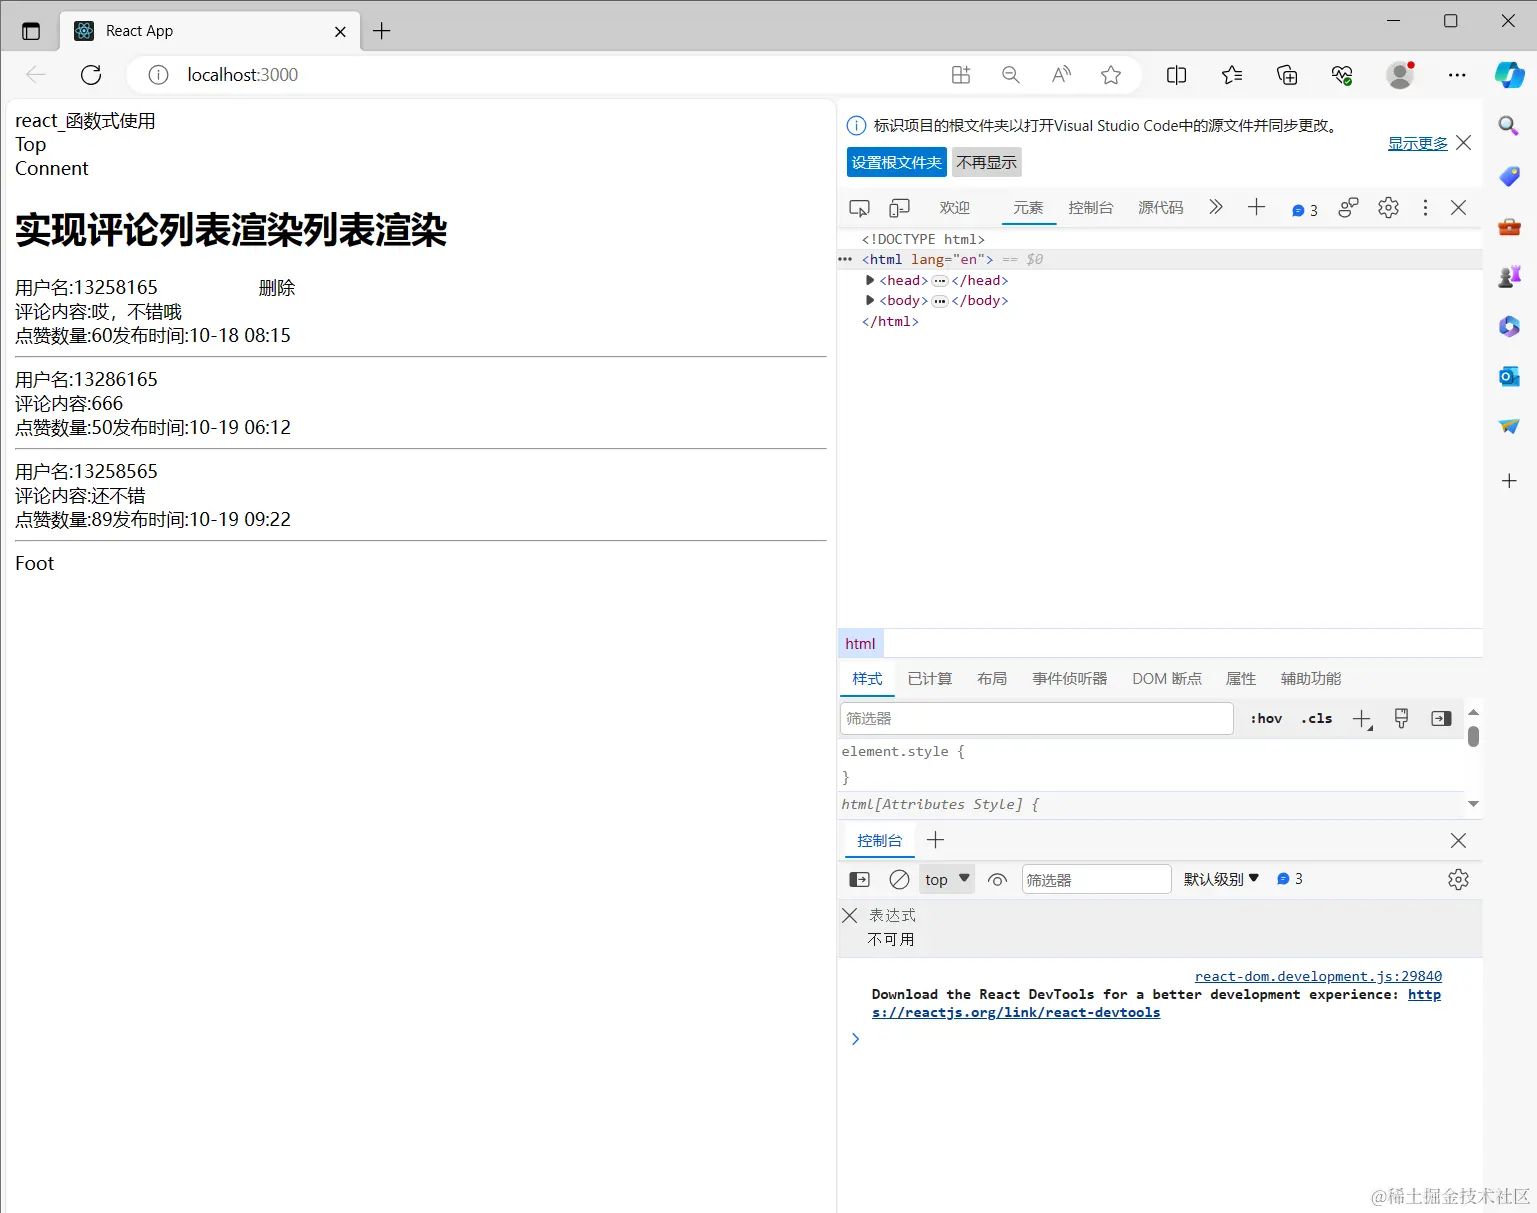Toggle device emulation in DevTools

900,208
